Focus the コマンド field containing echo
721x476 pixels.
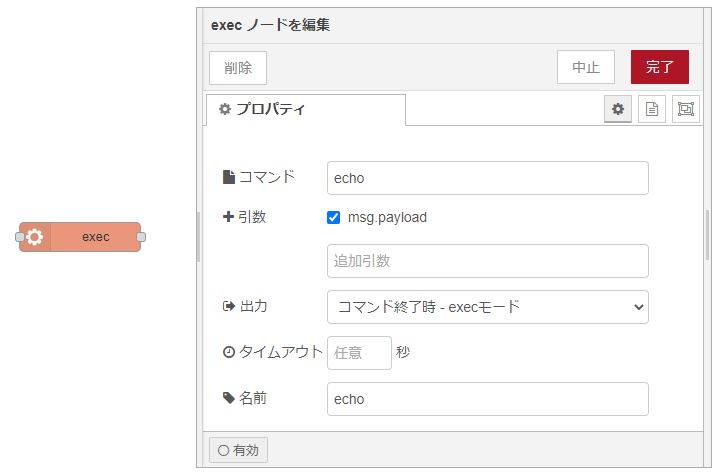coord(487,178)
